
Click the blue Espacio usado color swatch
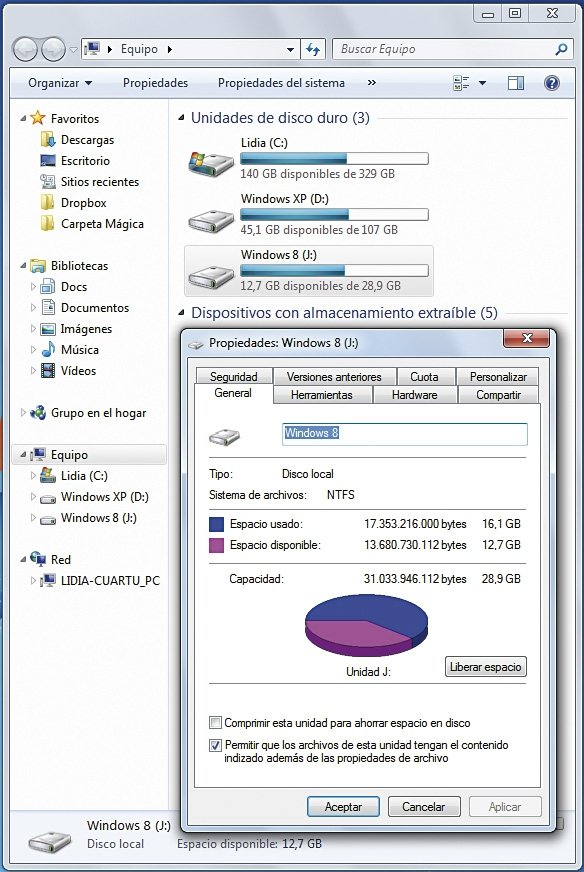pos(216,524)
